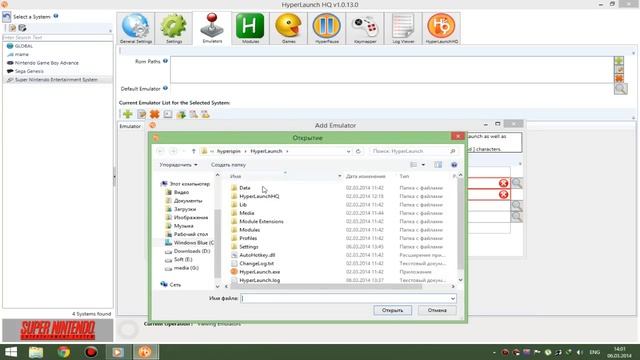Click second red error icon in Add Emulator
Image resolution: width=640 pixels, height=360 pixels.
(x=503, y=195)
